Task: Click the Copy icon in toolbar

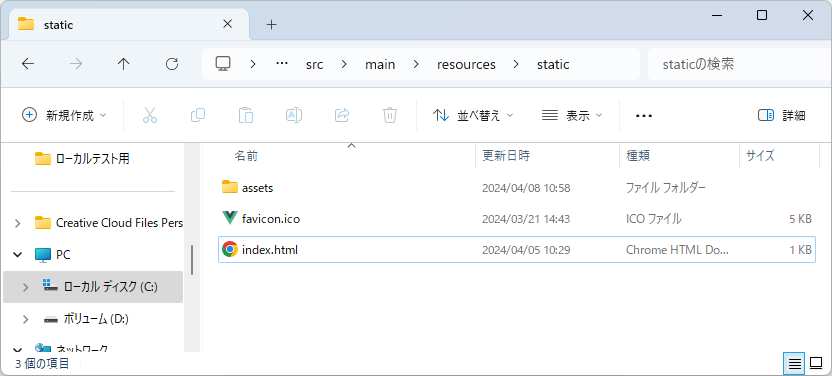Action: (198, 115)
